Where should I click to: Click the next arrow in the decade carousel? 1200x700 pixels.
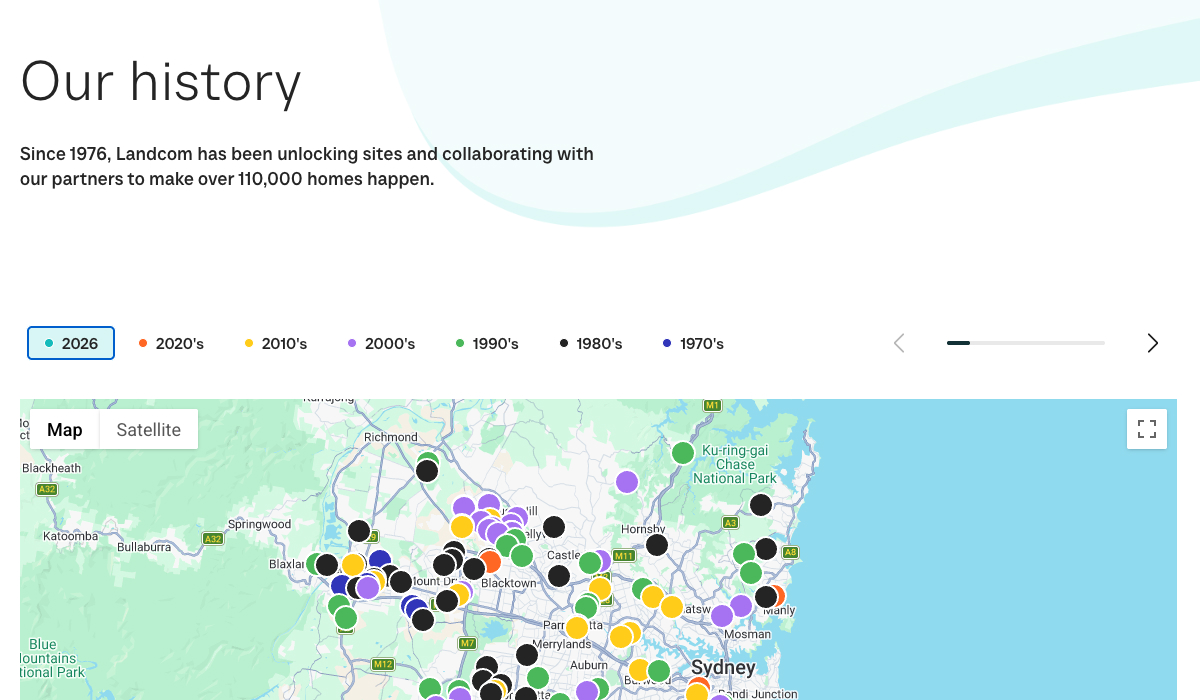(x=1152, y=343)
